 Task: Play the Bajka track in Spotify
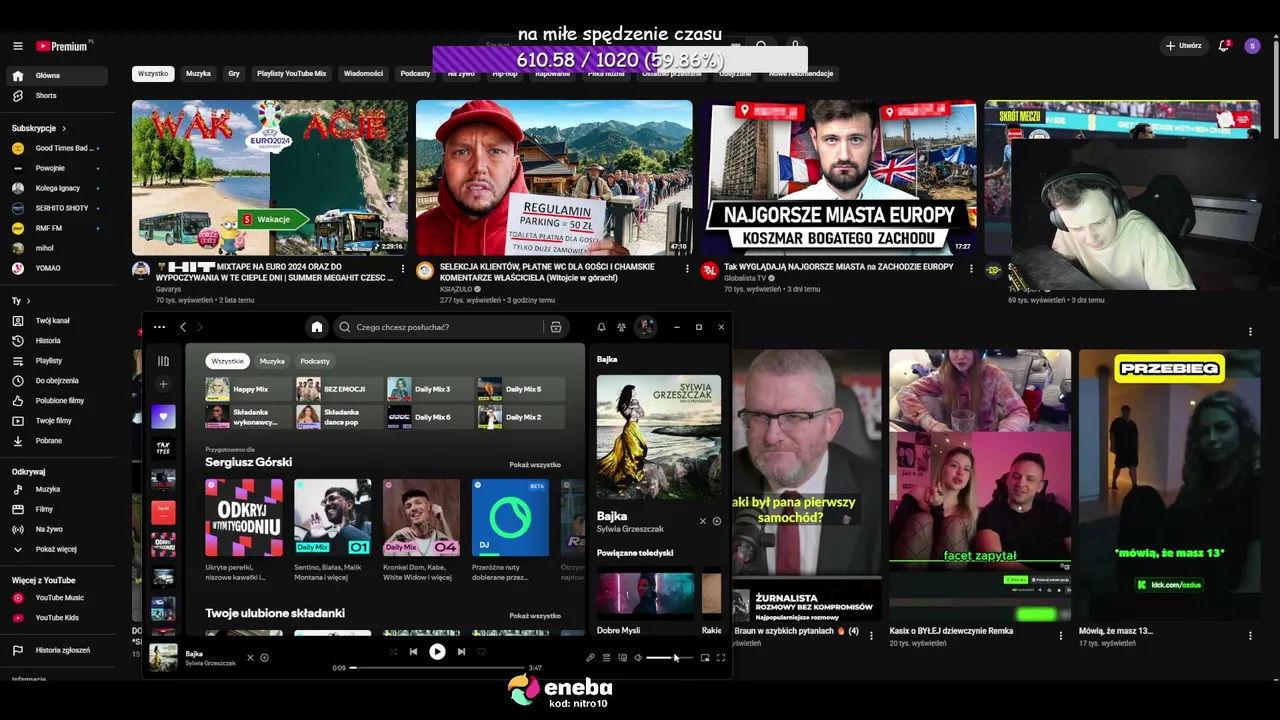[437, 652]
